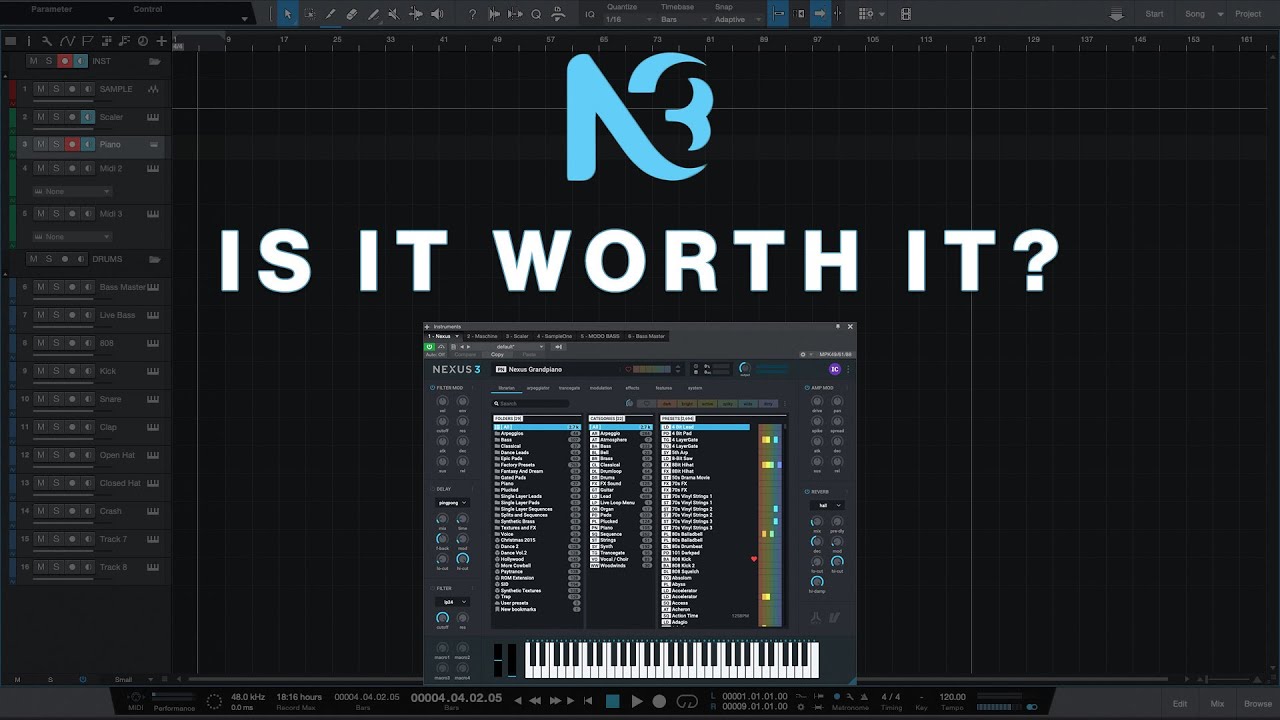Toggle the Nexus plugin power button
The height and width of the screenshot is (720, 1280).
point(430,347)
